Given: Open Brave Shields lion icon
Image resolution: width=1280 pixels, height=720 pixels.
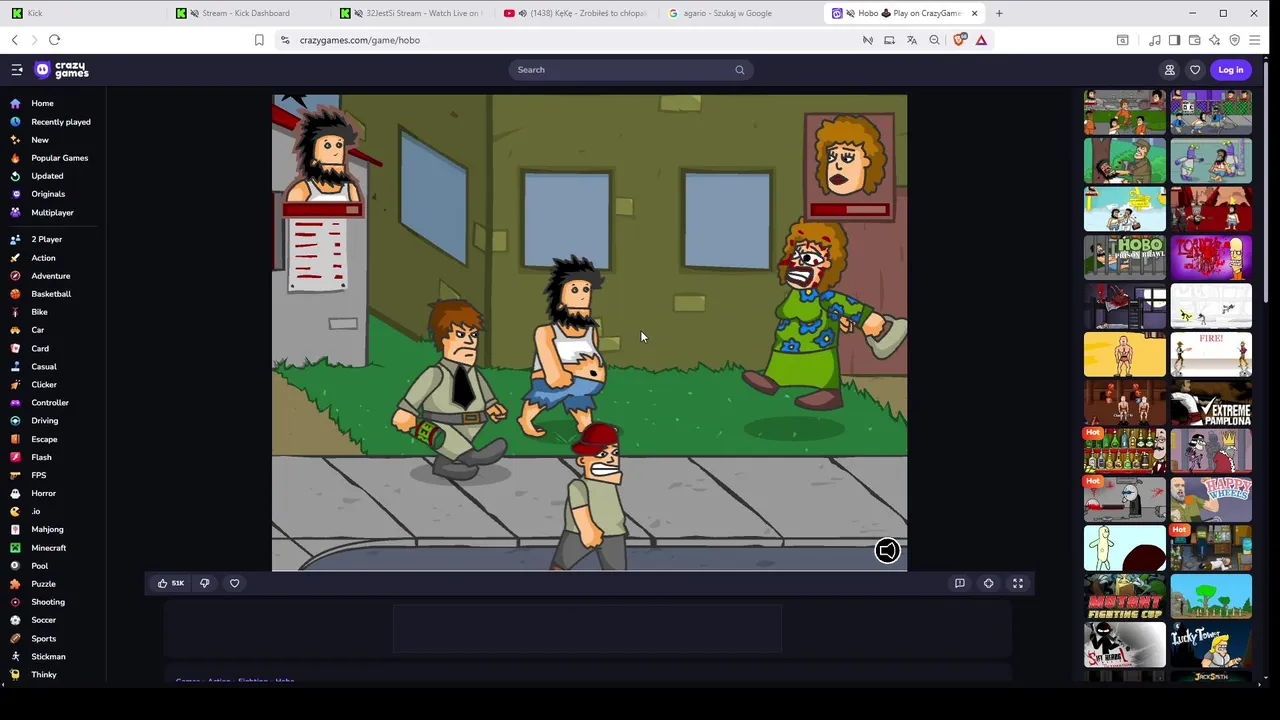Looking at the screenshot, I should coord(960,40).
